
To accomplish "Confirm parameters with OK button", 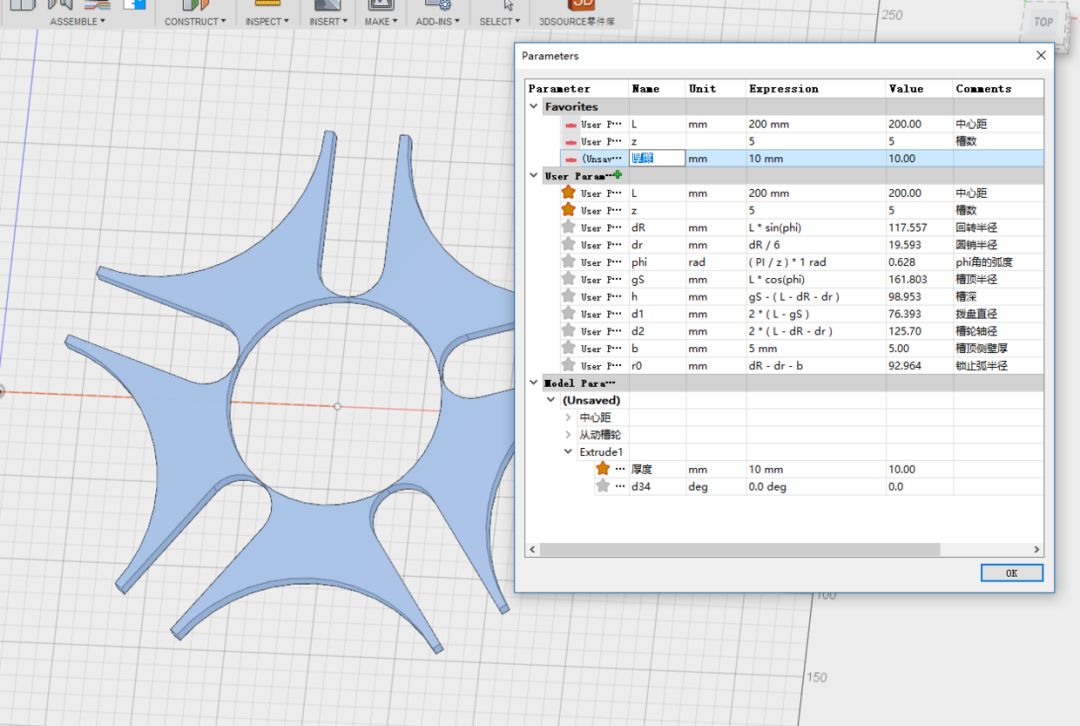I will (x=1011, y=573).
